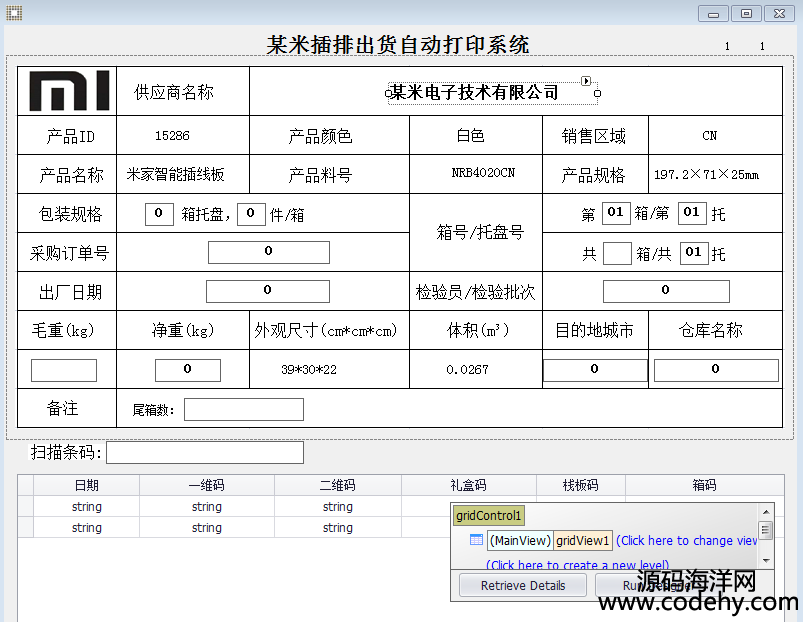The width and height of the screenshot is (803, 622).
Task: Click the 件/箱 quantity input box
Action: [251, 214]
